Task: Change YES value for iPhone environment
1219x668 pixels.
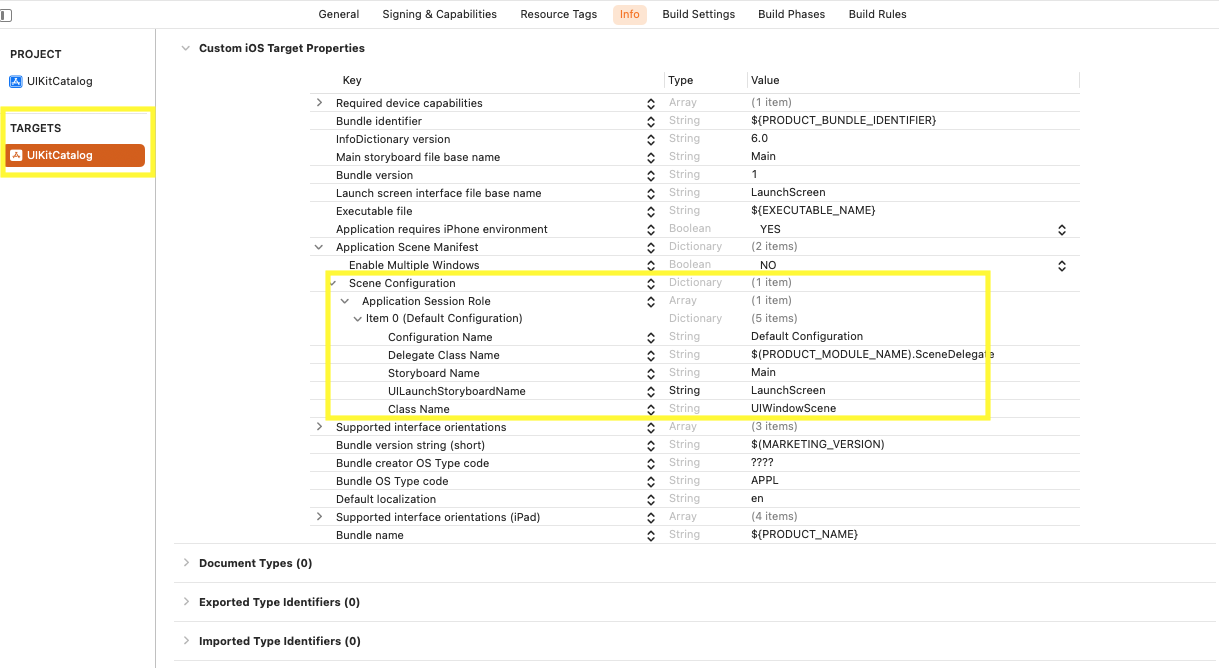Action: 1062,229
